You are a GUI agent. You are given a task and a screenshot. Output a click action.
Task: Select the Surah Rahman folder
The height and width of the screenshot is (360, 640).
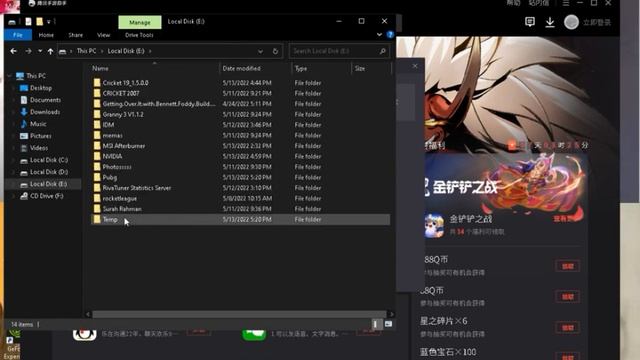click(122, 209)
